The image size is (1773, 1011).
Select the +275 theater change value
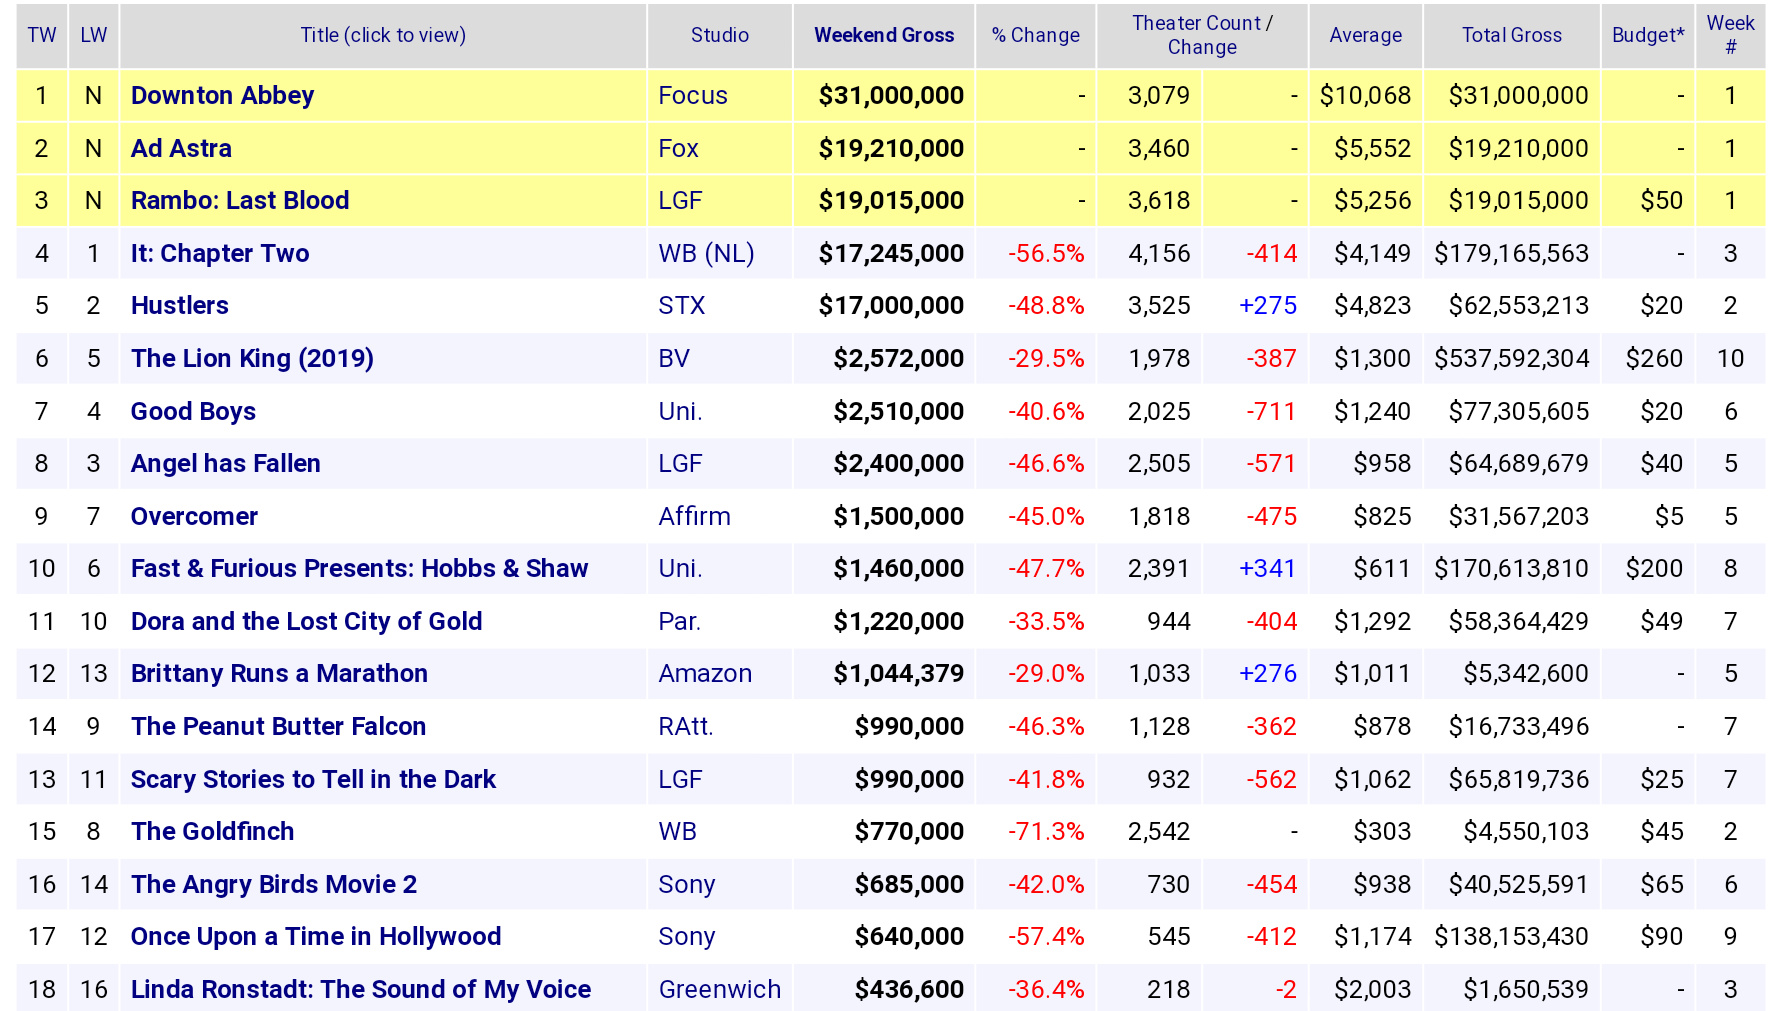[x=1267, y=306]
